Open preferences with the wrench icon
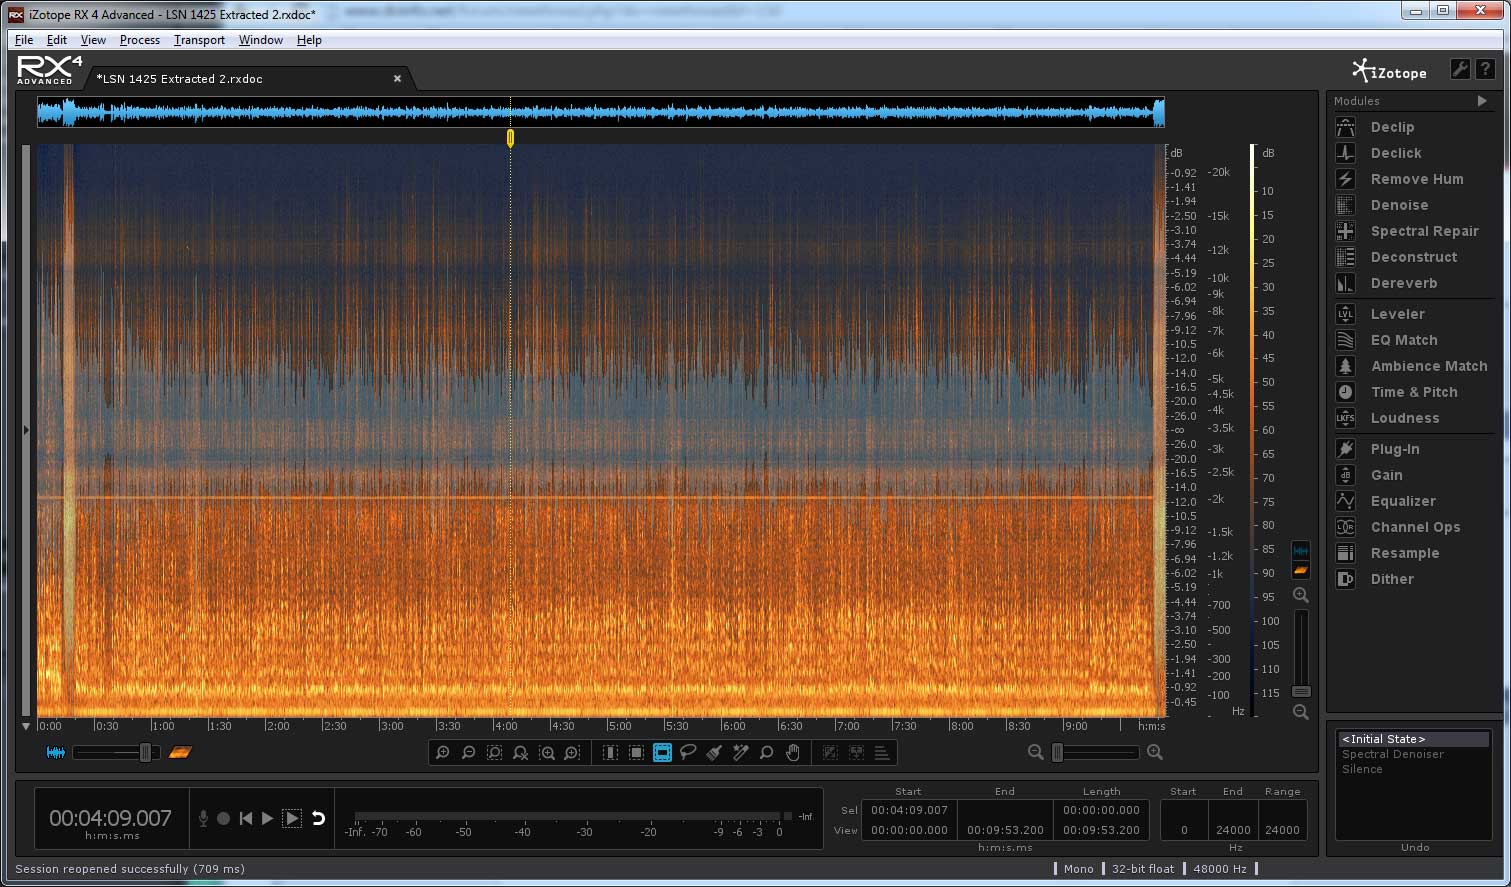This screenshot has width=1511, height=887. pyautogui.click(x=1460, y=69)
